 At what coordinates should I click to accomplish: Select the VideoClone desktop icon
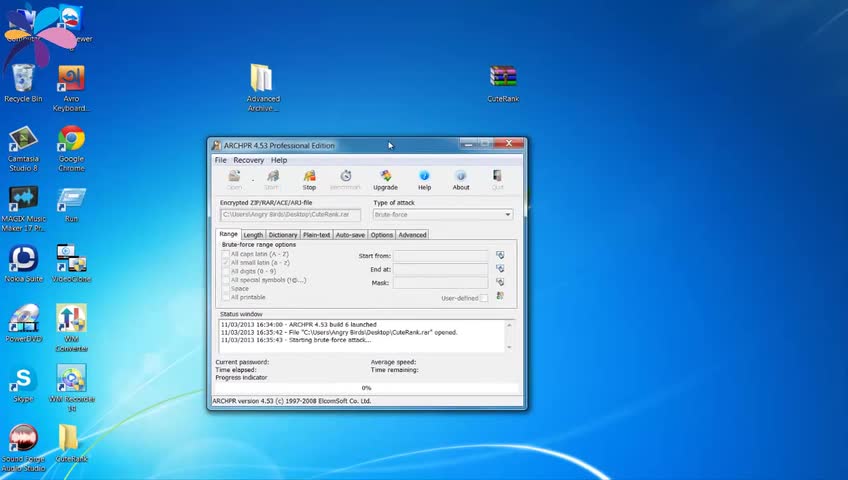(71, 258)
